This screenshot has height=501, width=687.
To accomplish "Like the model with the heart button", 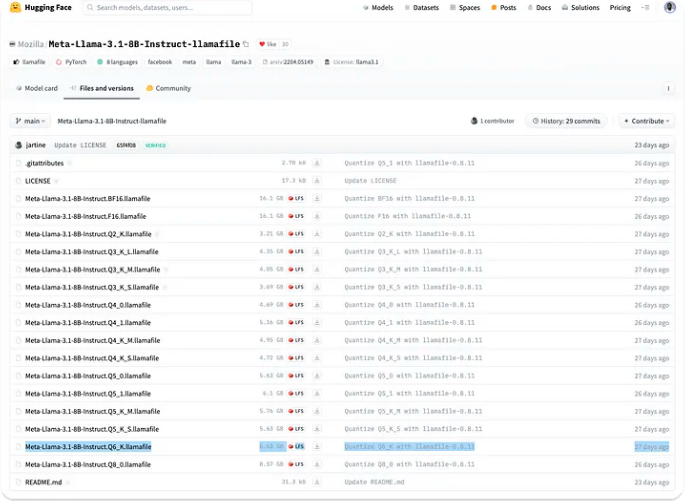I will pos(267,44).
